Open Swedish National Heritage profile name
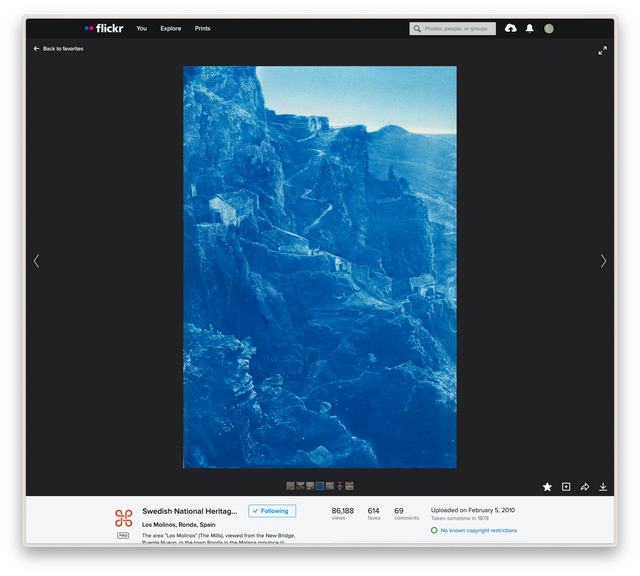Screen dimensions: 640x576 [189, 511]
